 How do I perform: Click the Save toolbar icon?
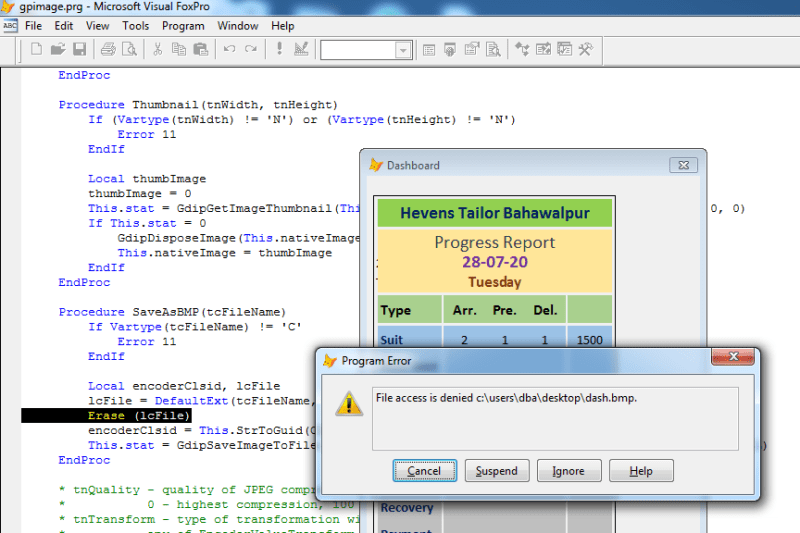click(x=80, y=49)
